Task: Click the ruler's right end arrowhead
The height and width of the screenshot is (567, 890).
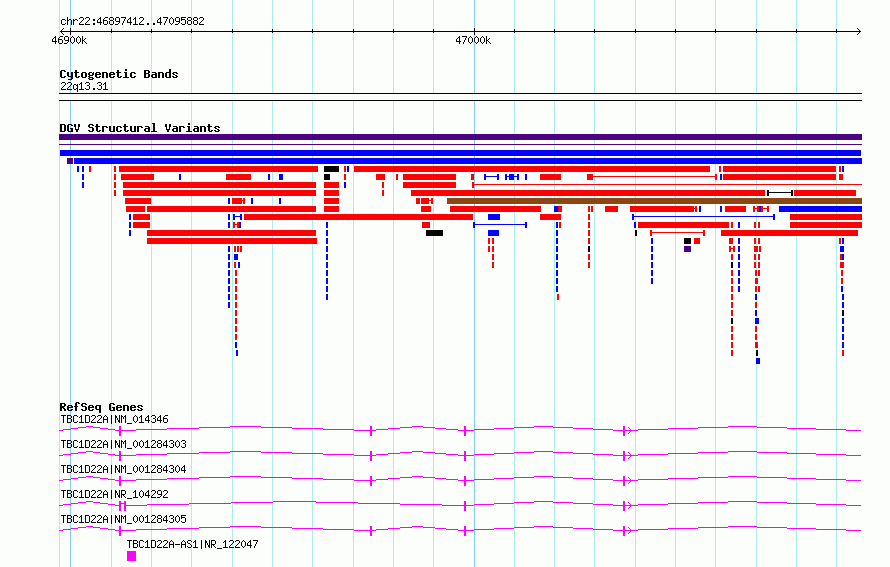Action: click(x=858, y=31)
